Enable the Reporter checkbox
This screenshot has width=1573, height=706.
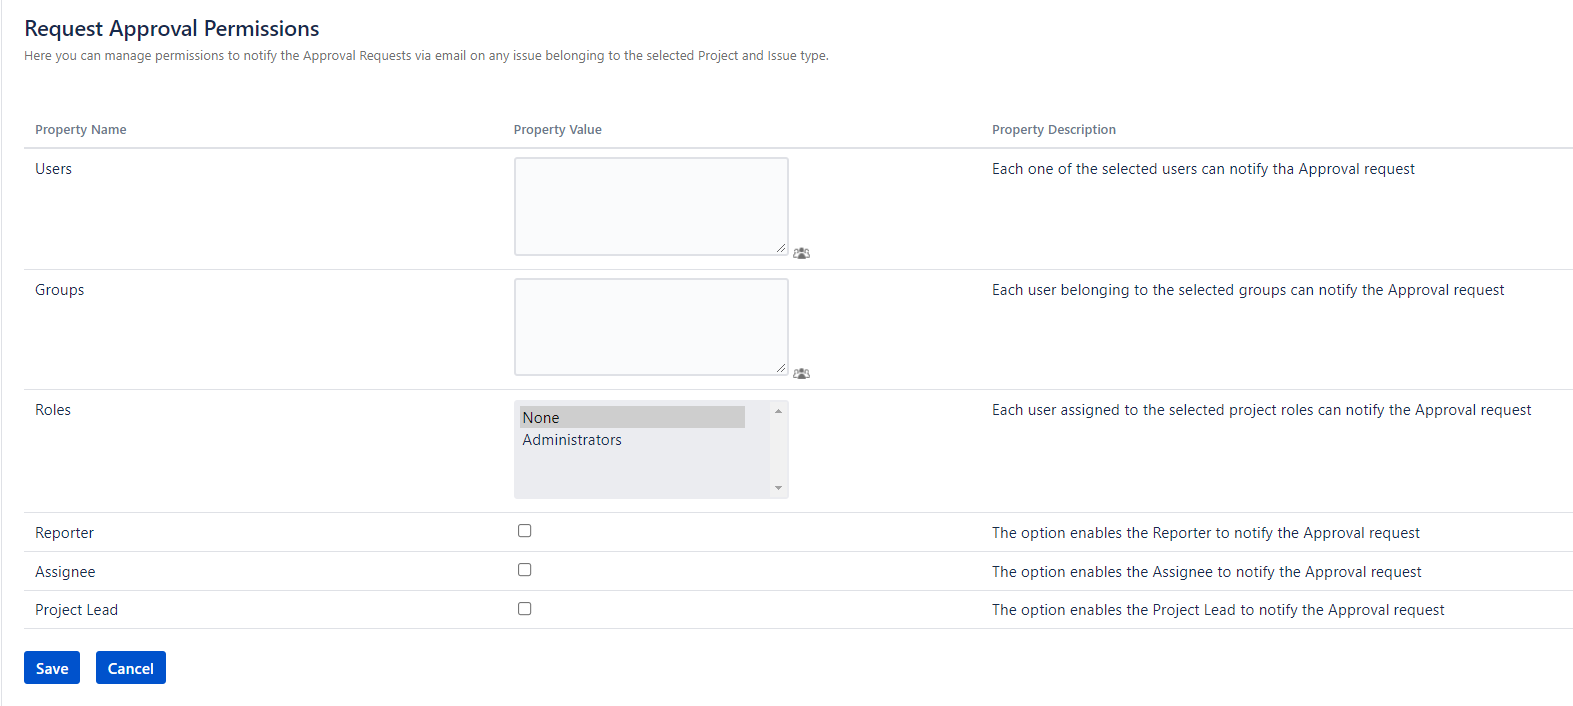(x=524, y=531)
